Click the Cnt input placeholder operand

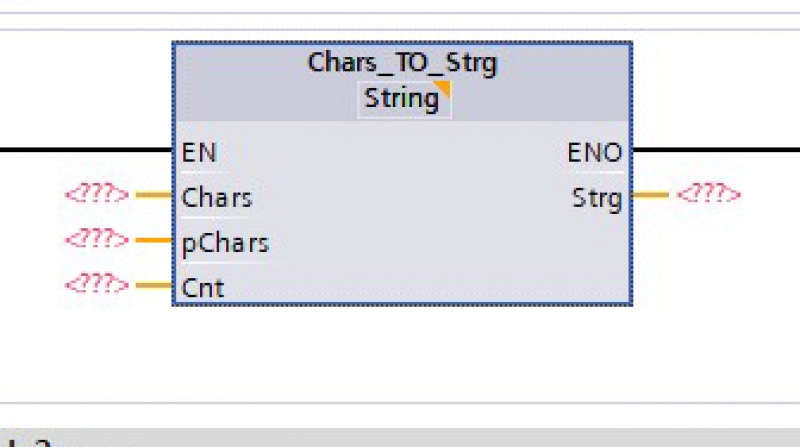point(97,284)
